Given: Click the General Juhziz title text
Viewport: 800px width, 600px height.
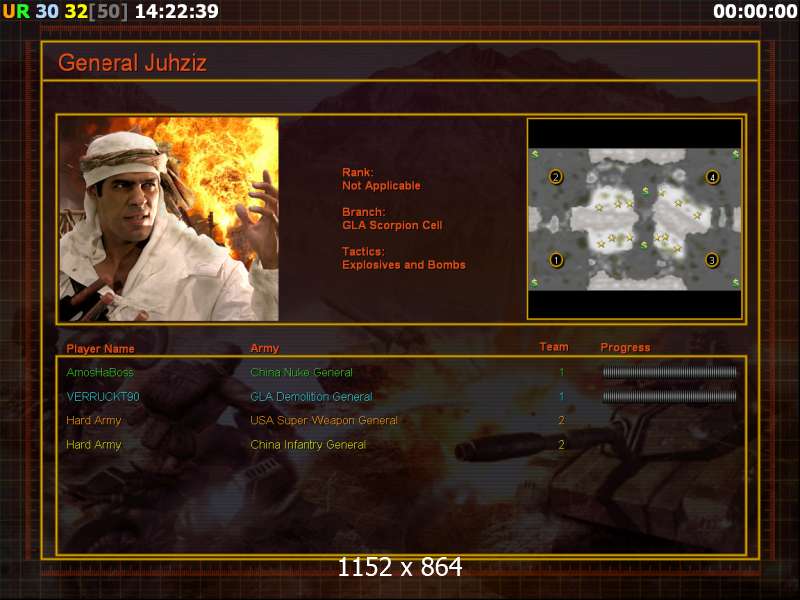Looking at the screenshot, I should tap(132, 63).
